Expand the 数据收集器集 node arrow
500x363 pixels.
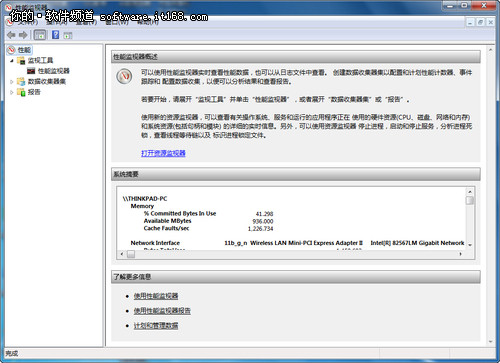(12, 82)
